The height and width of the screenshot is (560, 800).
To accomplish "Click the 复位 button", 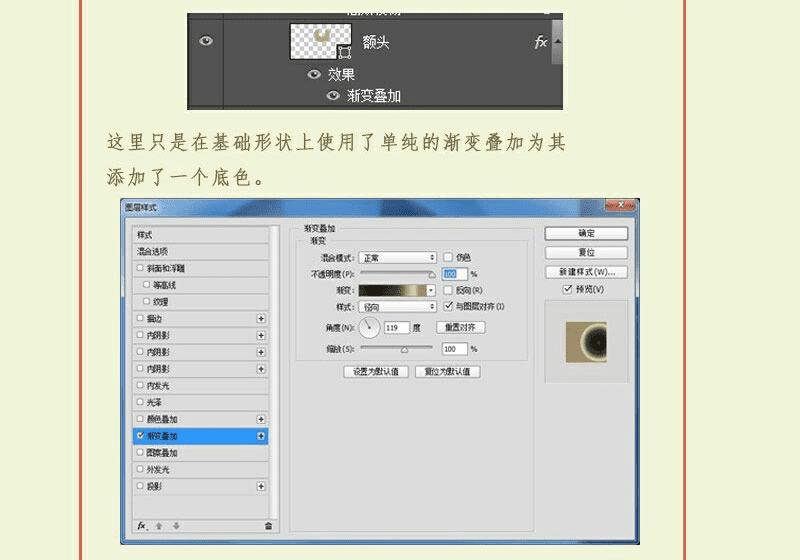I will [586, 252].
